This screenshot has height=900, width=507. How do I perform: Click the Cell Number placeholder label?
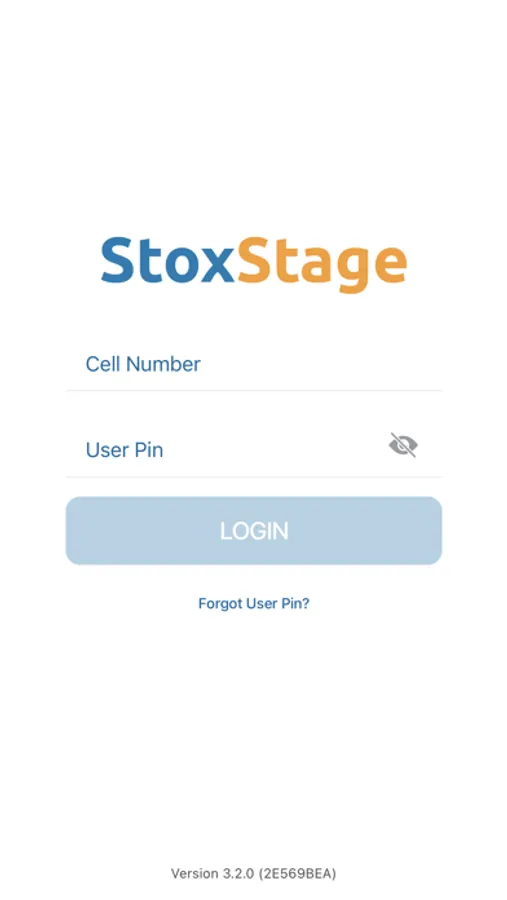tap(143, 364)
